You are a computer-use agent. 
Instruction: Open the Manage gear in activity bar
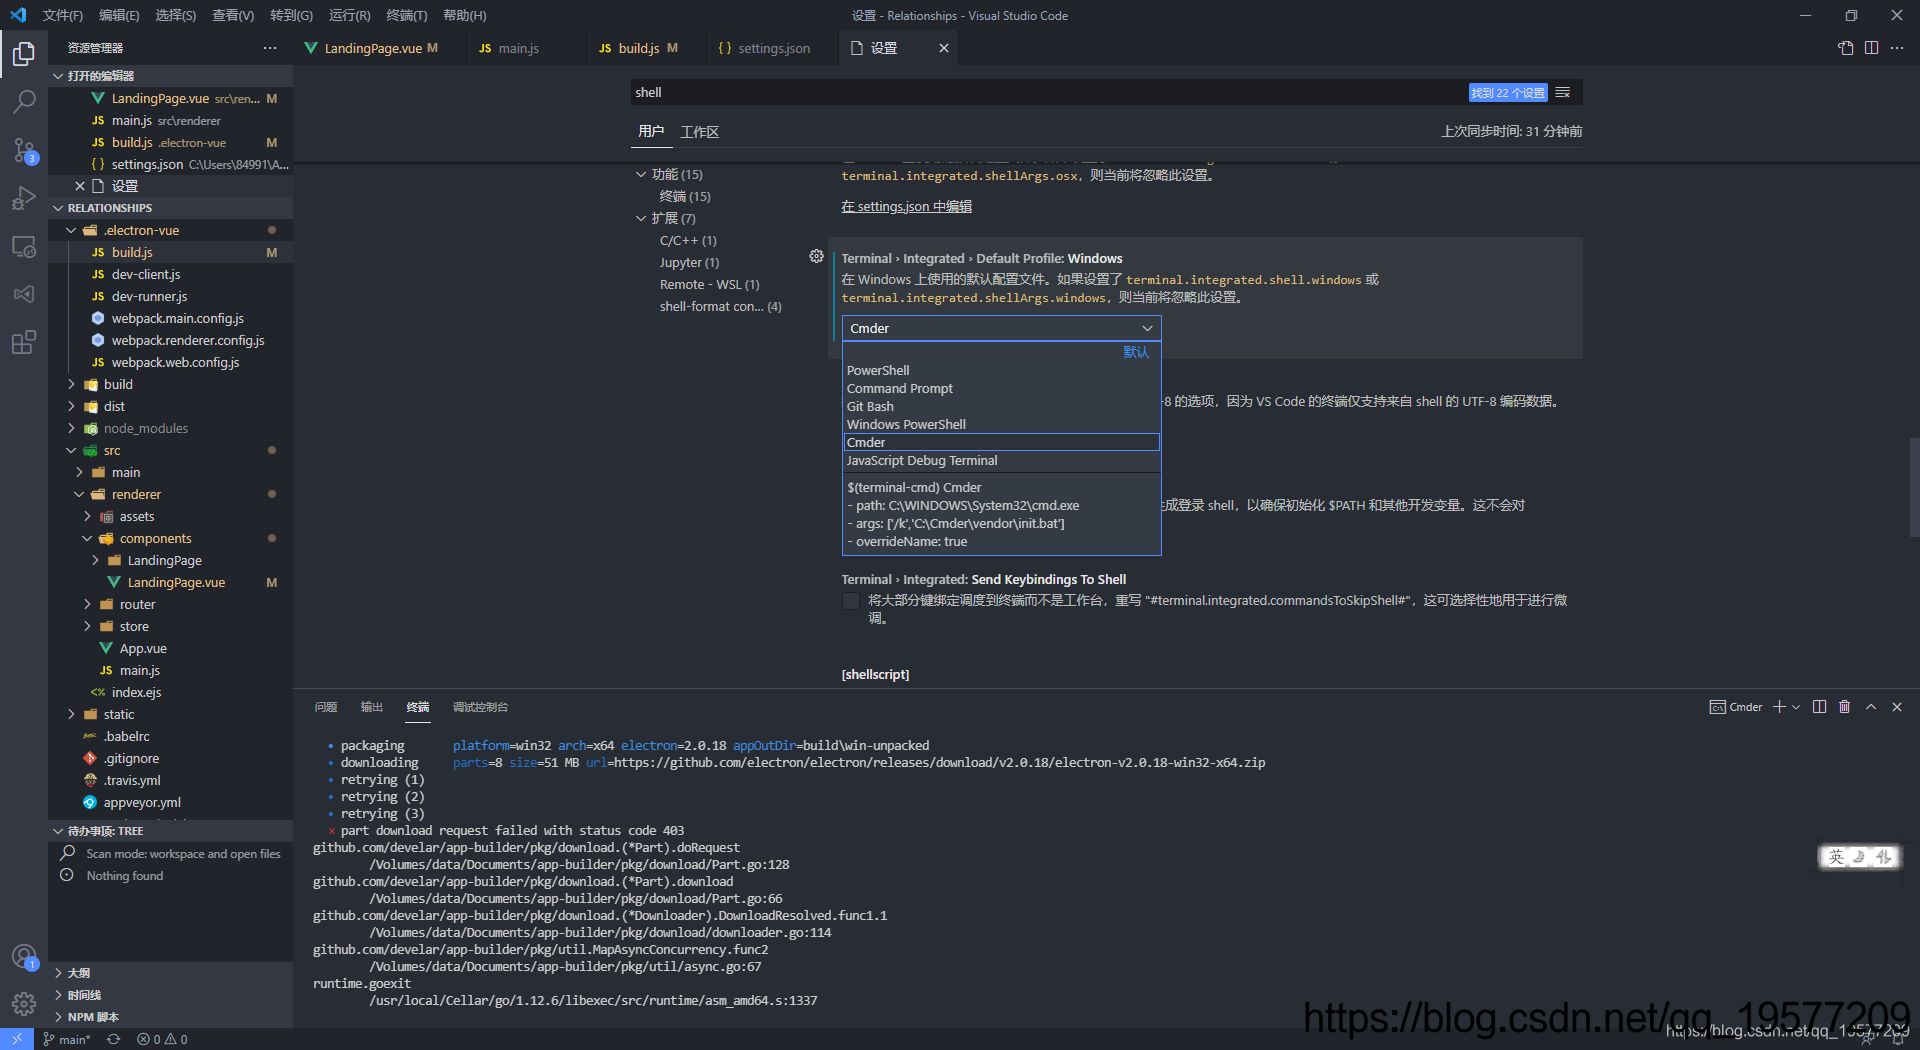pos(24,1003)
